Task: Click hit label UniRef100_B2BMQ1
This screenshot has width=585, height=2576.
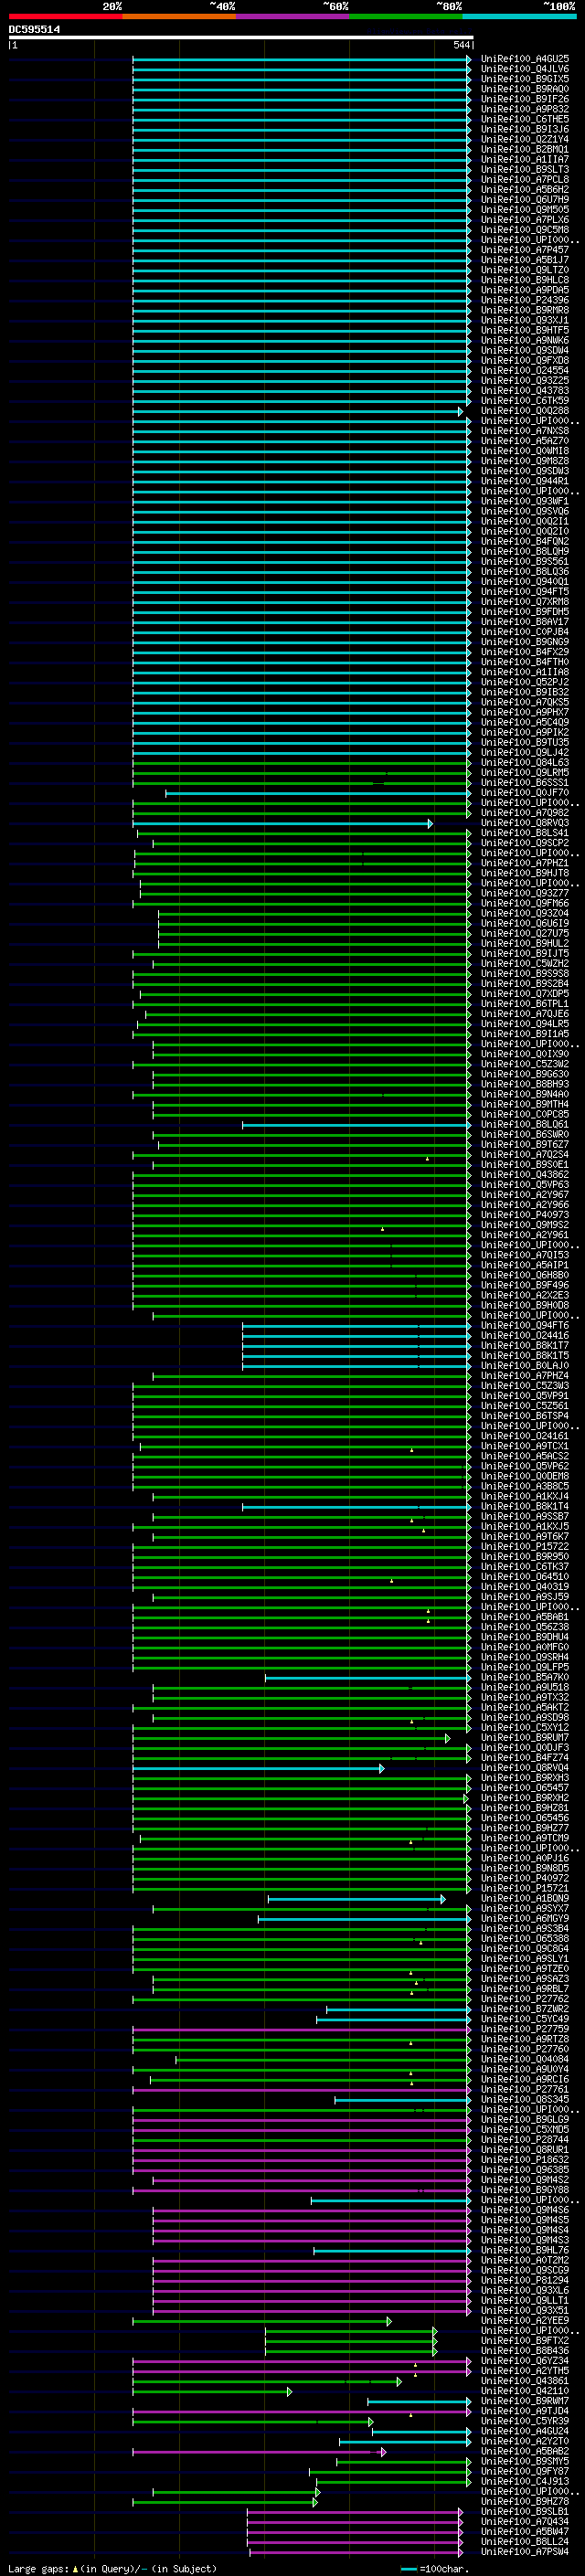Action: (525, 150)
